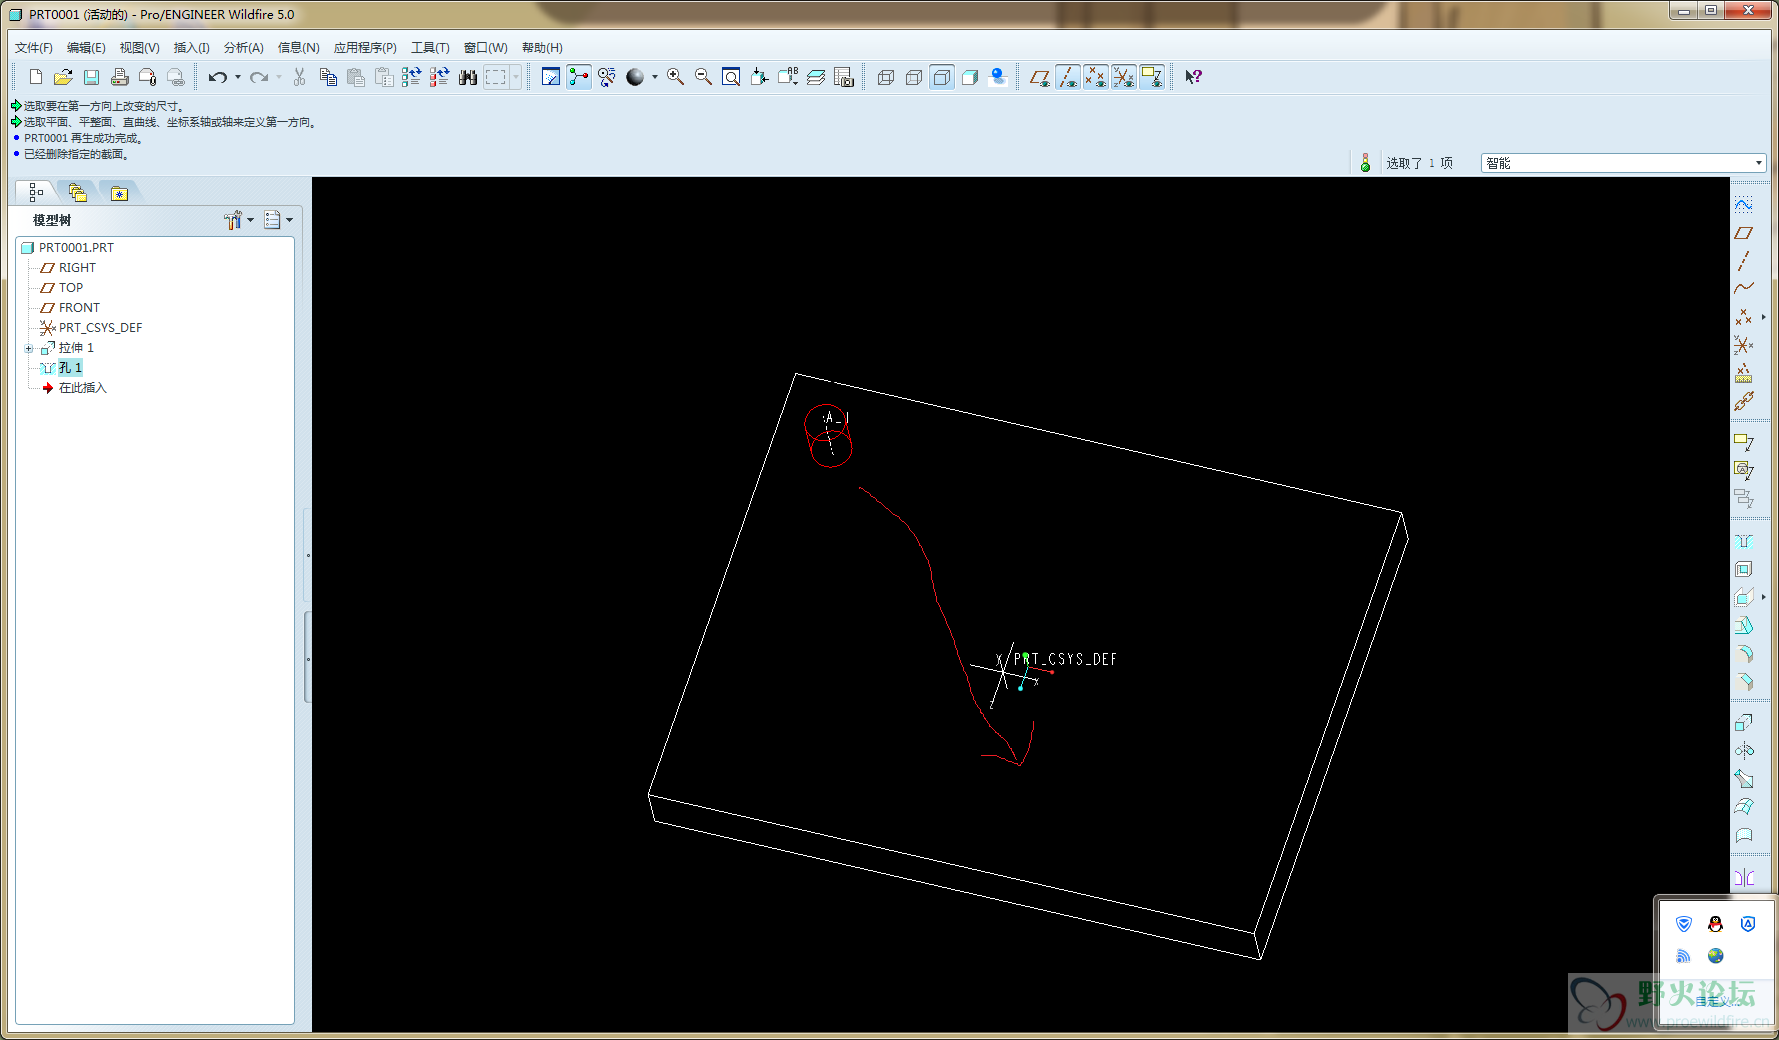The width and height of the screenshot is (1779, 1040).
Task: Select the Revolve tool in right toolbar
Action: (1744, 750)
